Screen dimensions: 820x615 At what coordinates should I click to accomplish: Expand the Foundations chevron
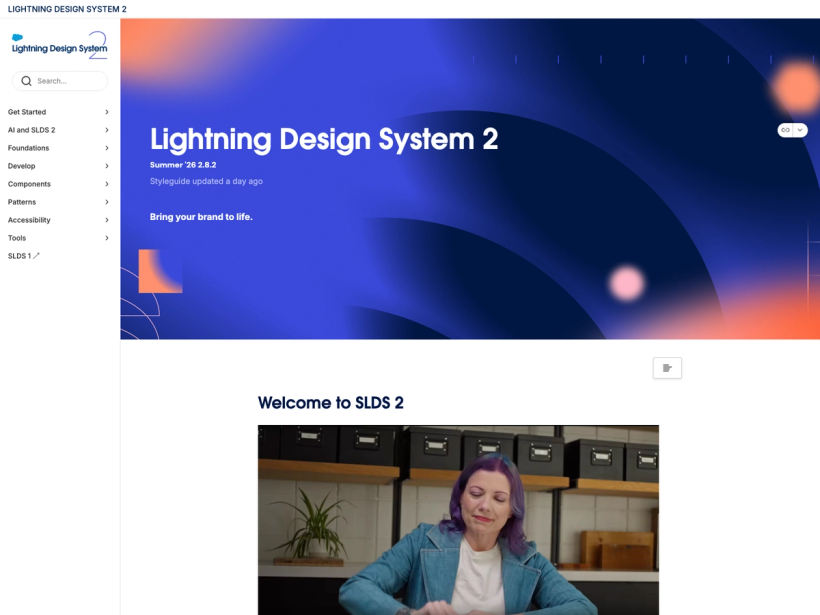click(107, 148)
